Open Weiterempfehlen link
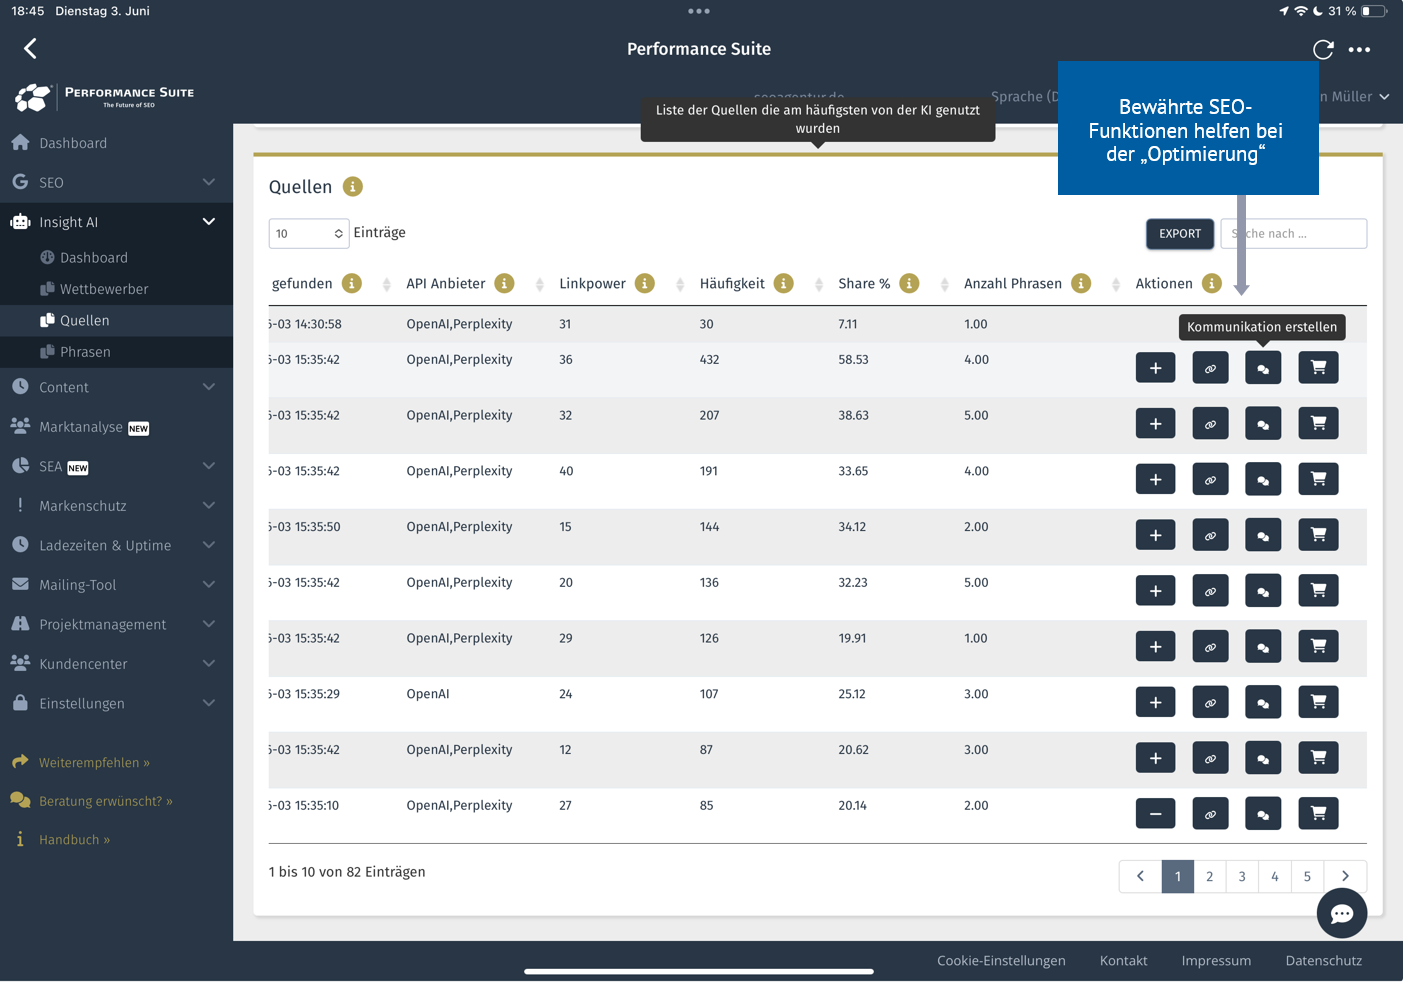 (x=94, y=762)
